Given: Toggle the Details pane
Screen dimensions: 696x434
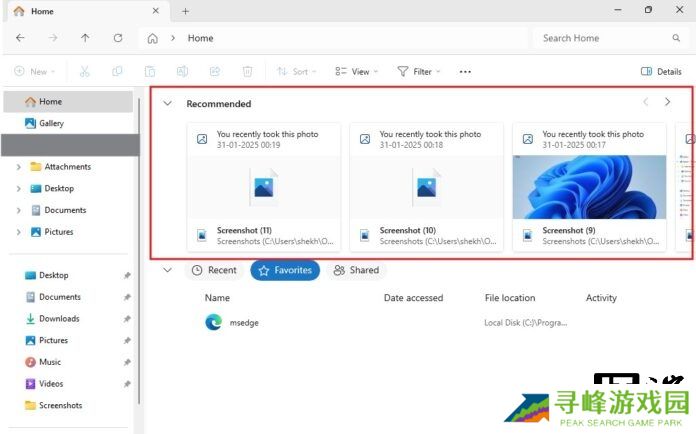Looking at the screenshot, I should [661, 71].
